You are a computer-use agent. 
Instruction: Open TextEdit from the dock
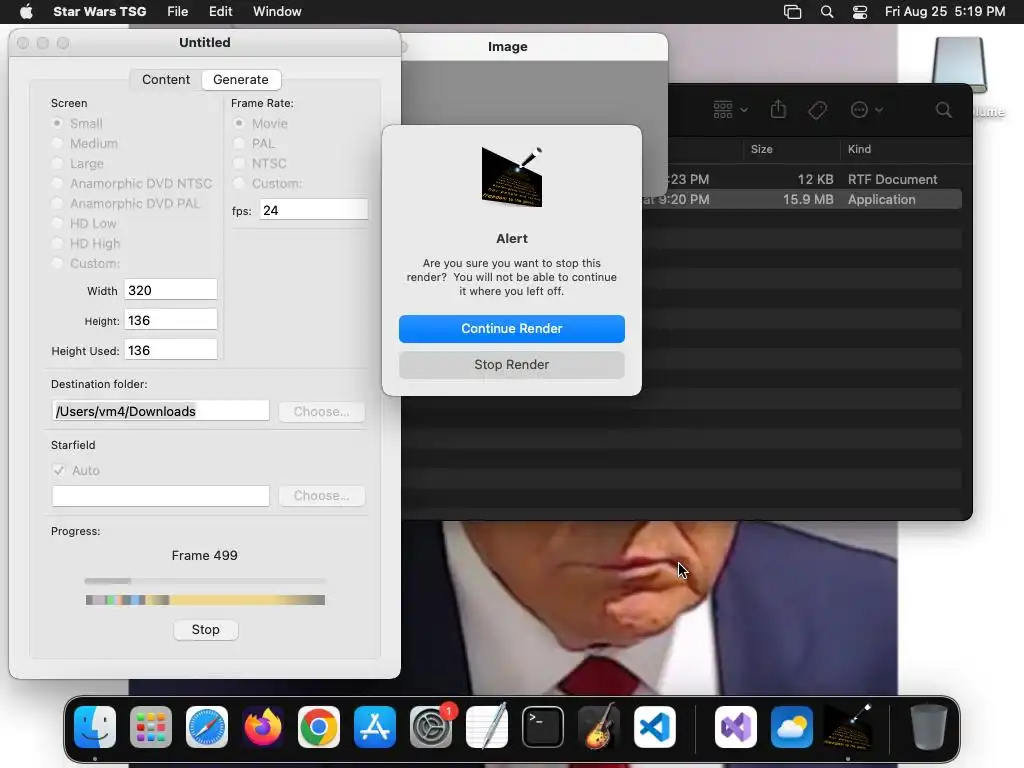[487, 727]
